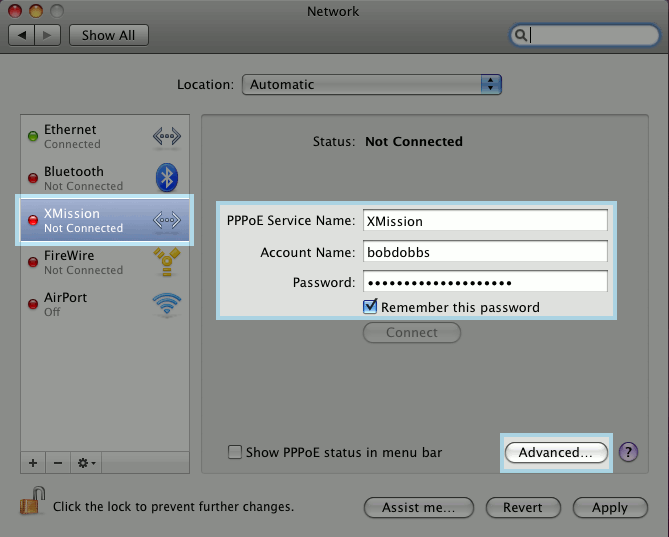Open help with the purple question mark
The height and width of the screenshot is (537, 669).
point(628,452)
